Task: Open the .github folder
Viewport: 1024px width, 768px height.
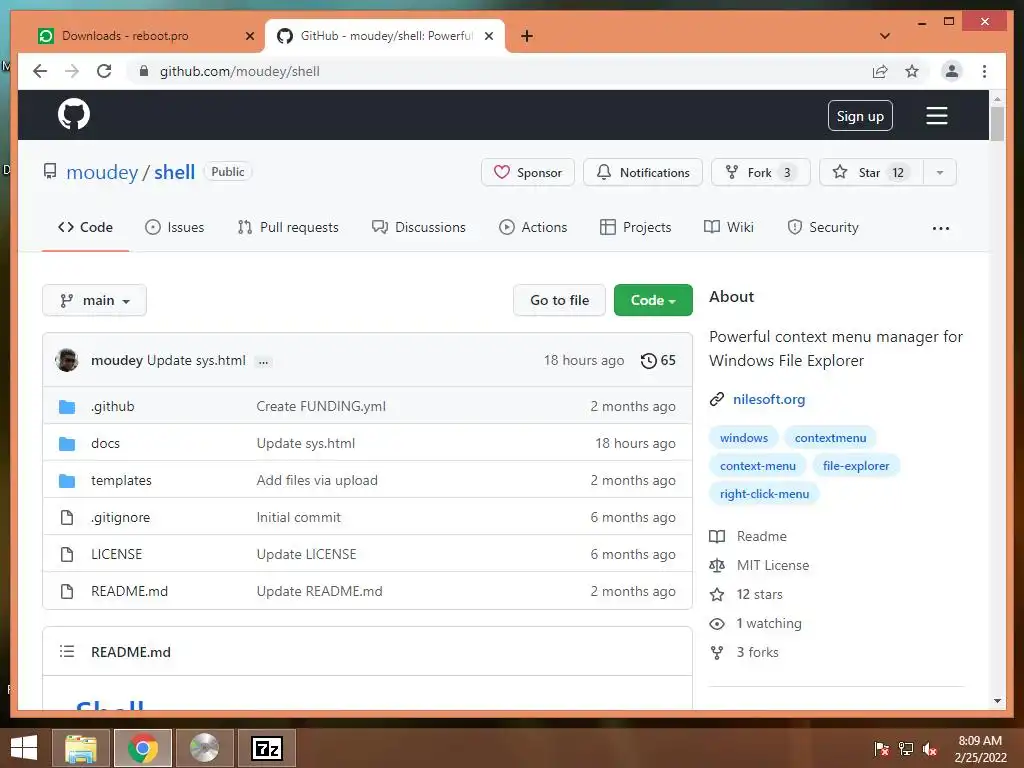Action: tap(113, 406)
